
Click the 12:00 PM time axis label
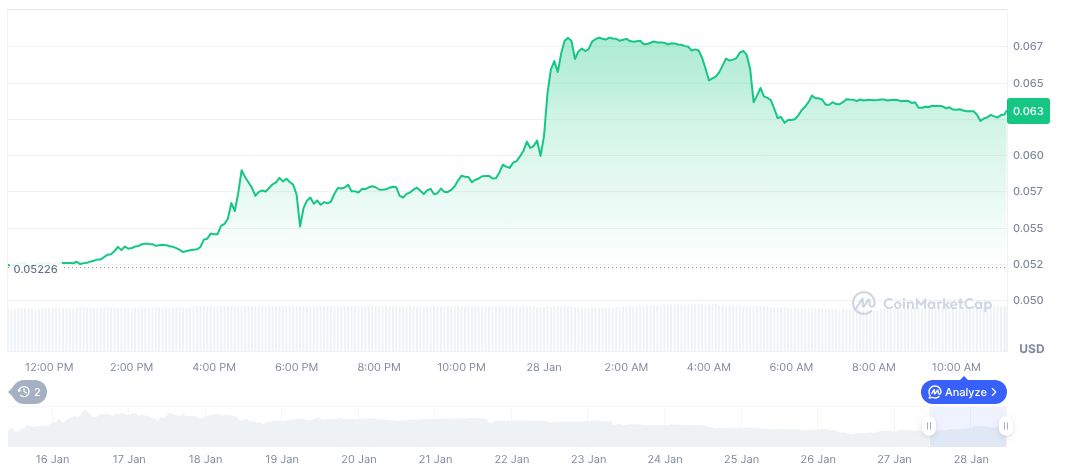49,367
